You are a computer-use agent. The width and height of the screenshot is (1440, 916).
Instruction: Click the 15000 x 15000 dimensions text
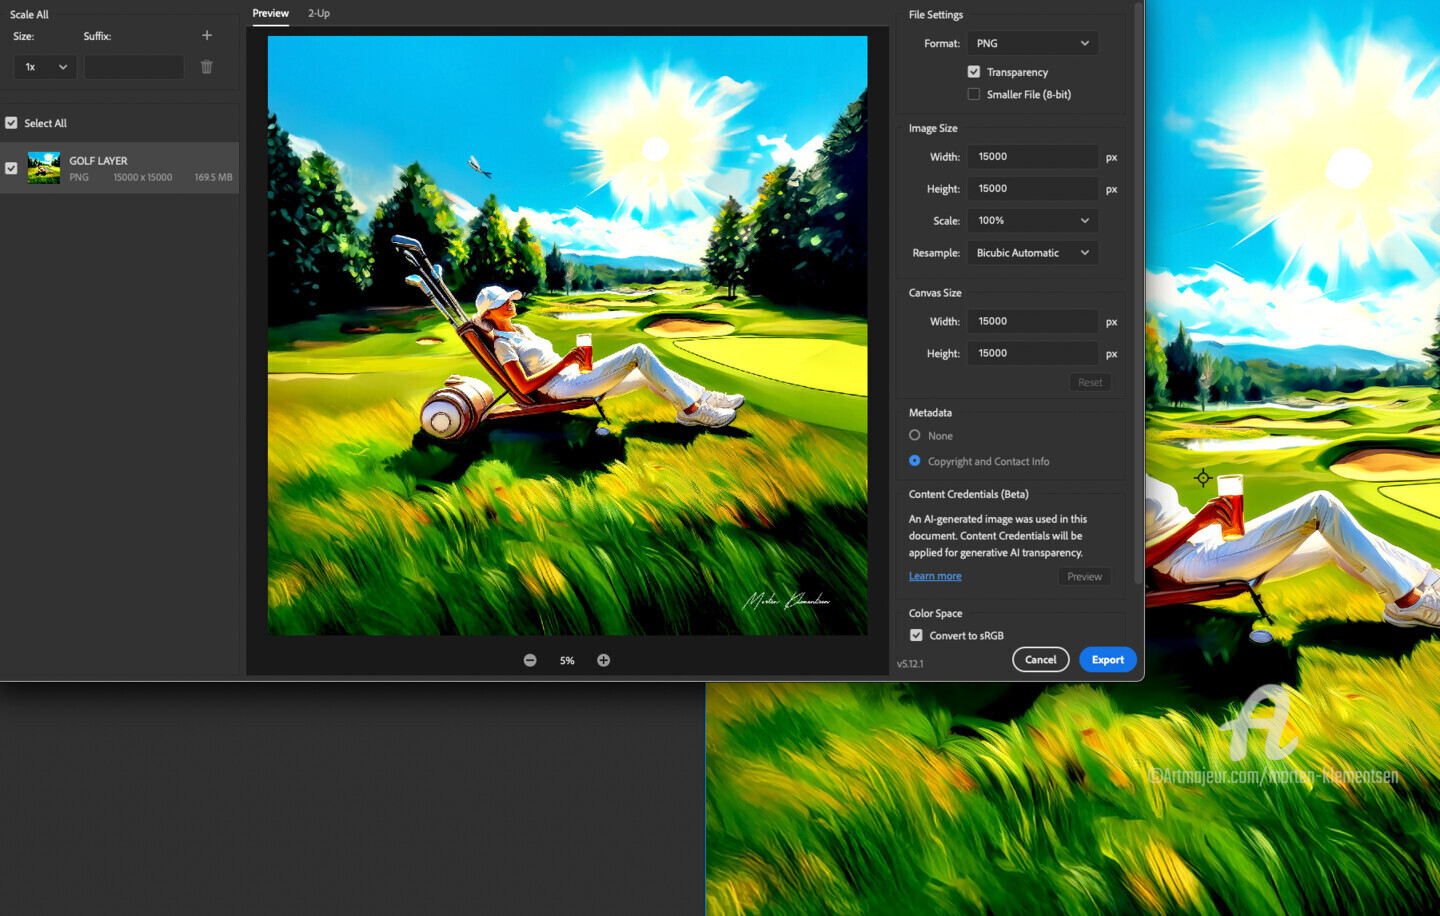pos(143,177)
